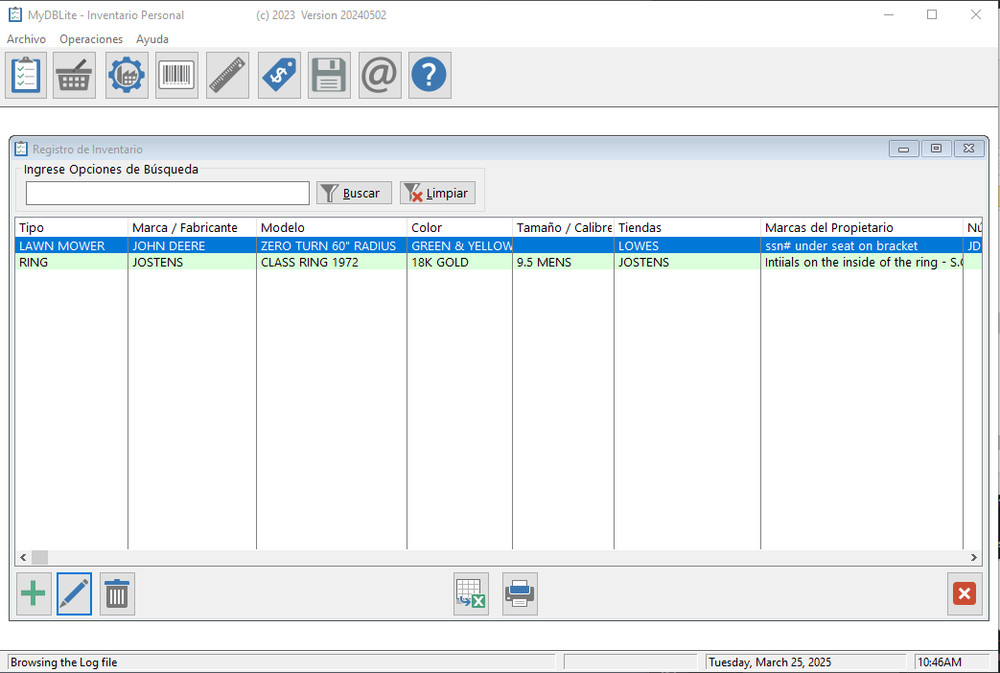Click inside the search options input field
Image resolution: width=1000 pixels, height=673 pixels.
click(x=165, y=192)
